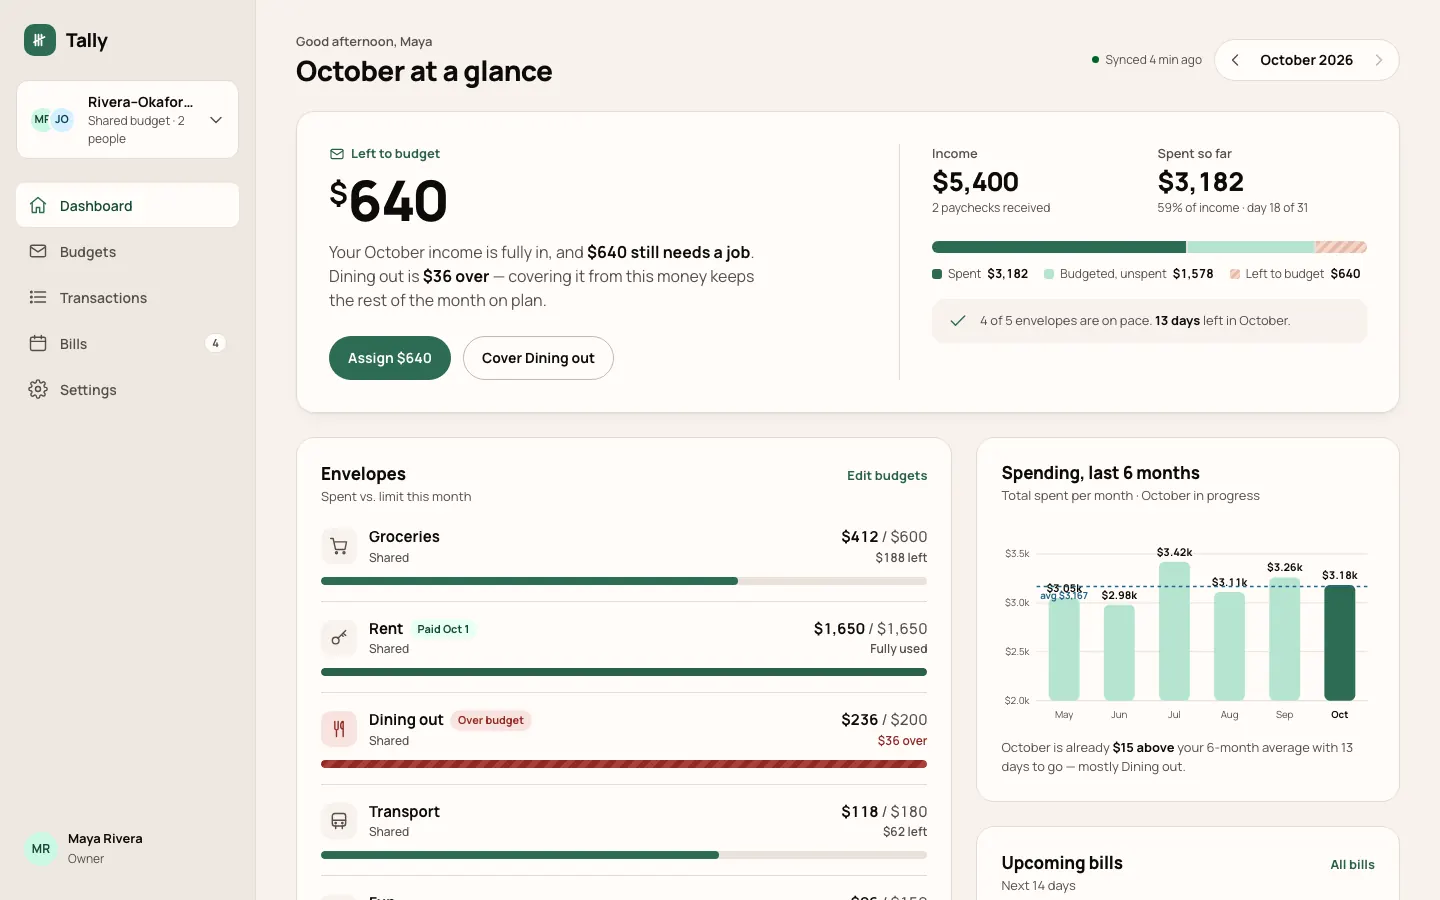Click the Dining out utensils icon

339,729
